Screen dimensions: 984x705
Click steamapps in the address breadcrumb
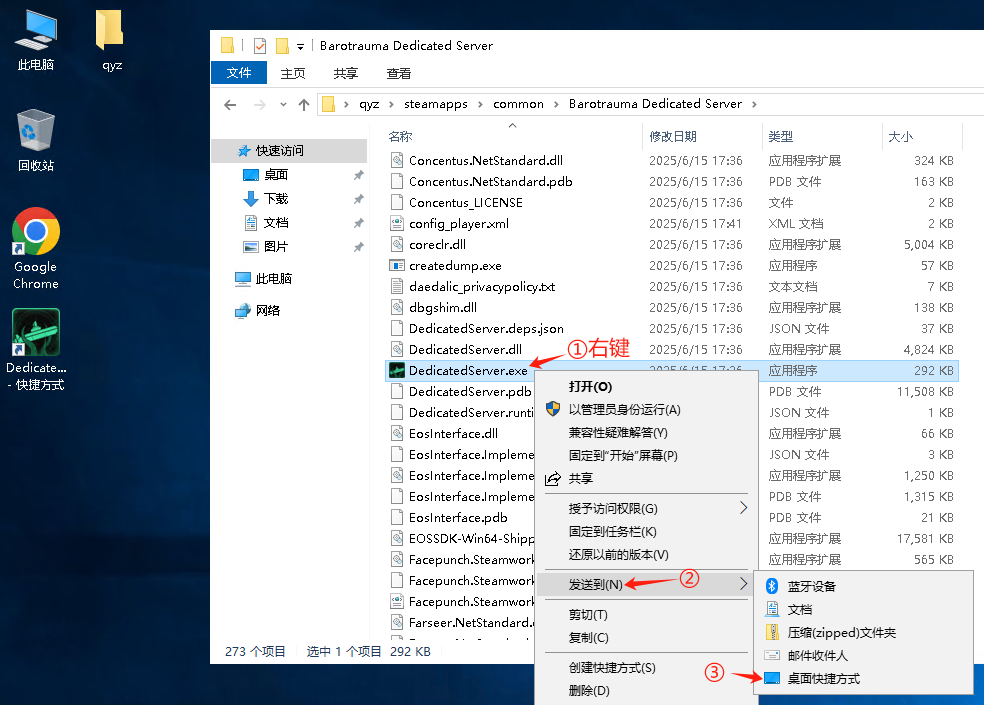point(436,104)
